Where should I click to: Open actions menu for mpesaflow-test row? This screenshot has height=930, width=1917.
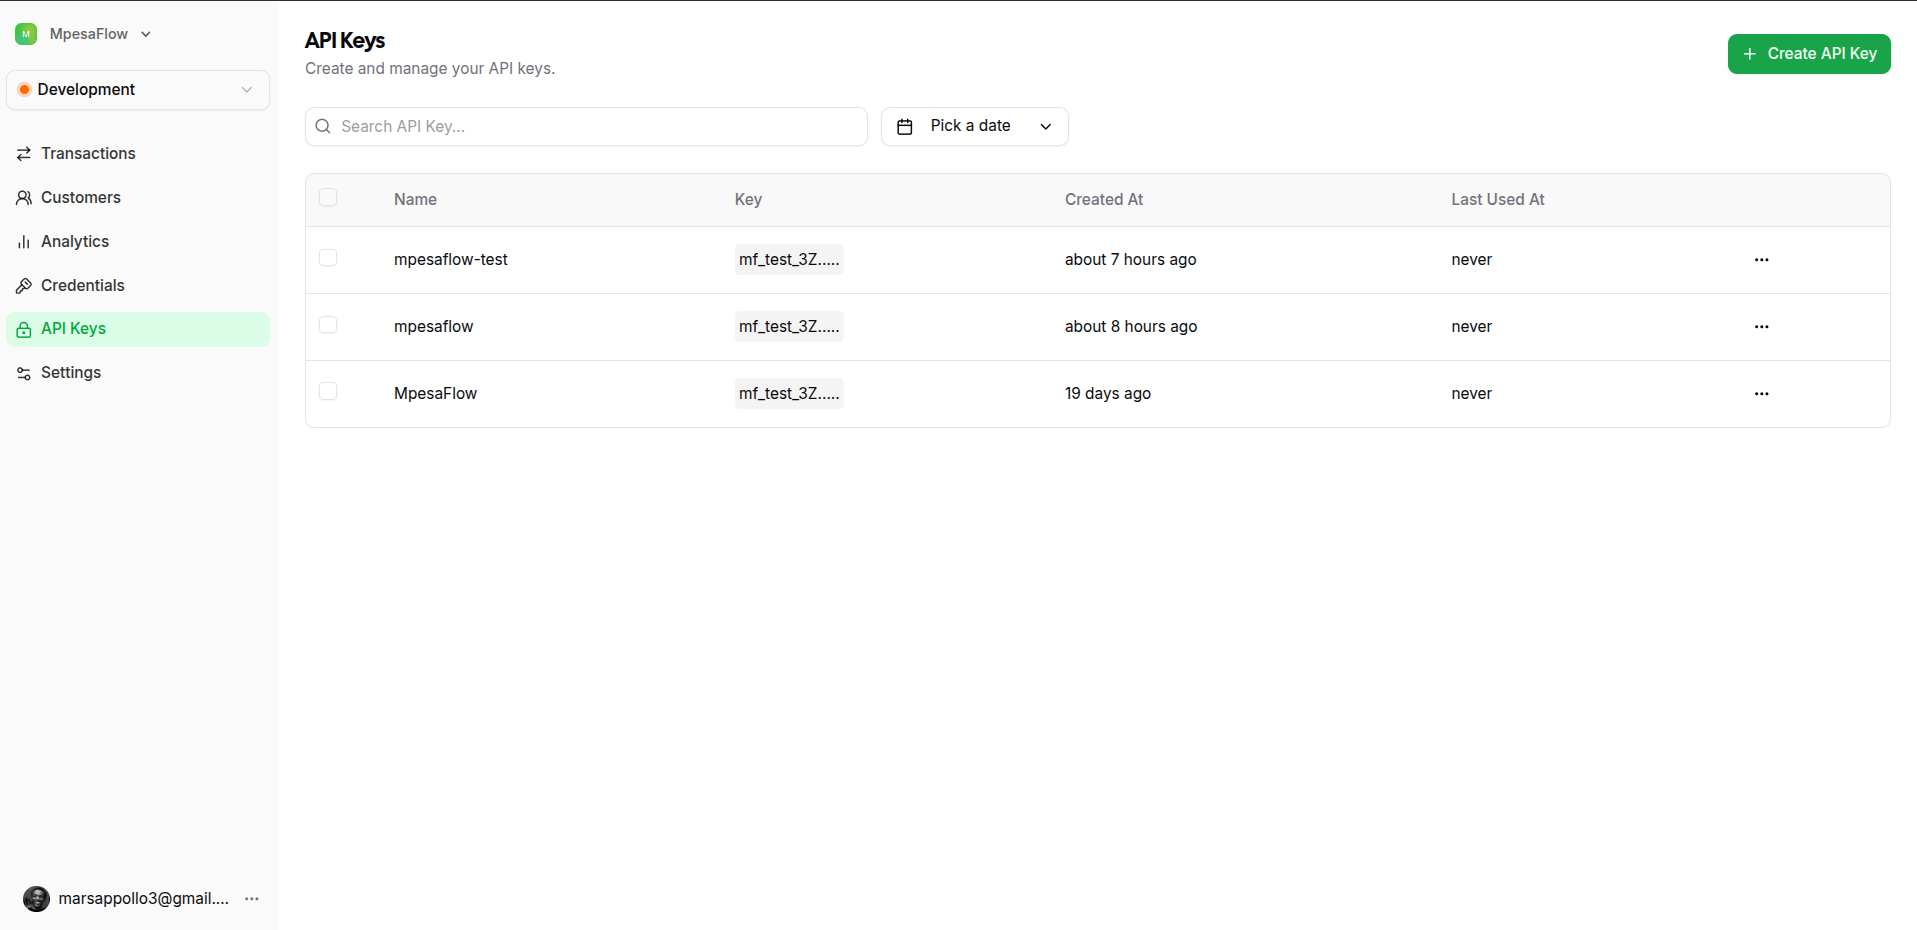coord(1762,260)
